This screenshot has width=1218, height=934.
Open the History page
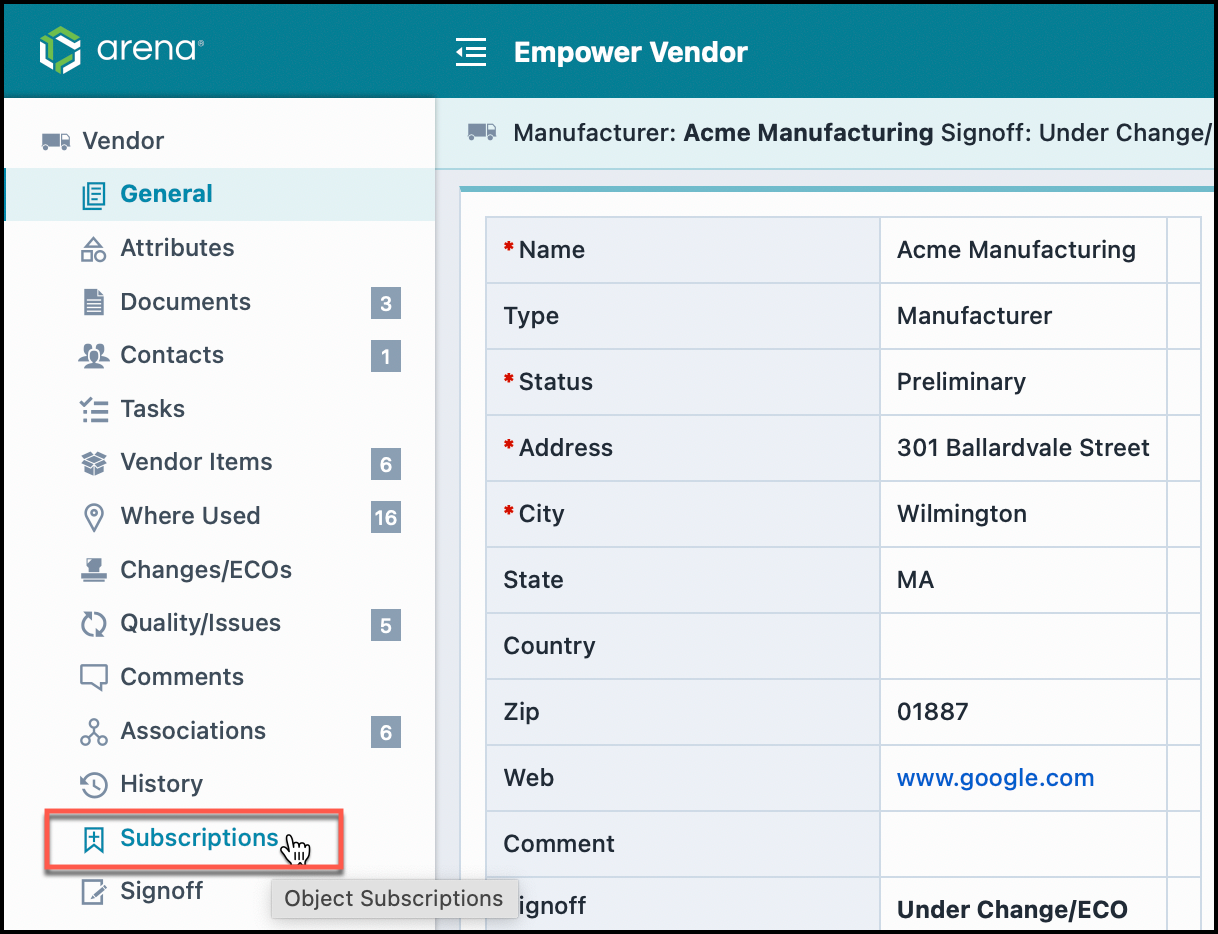click(161, 784)
